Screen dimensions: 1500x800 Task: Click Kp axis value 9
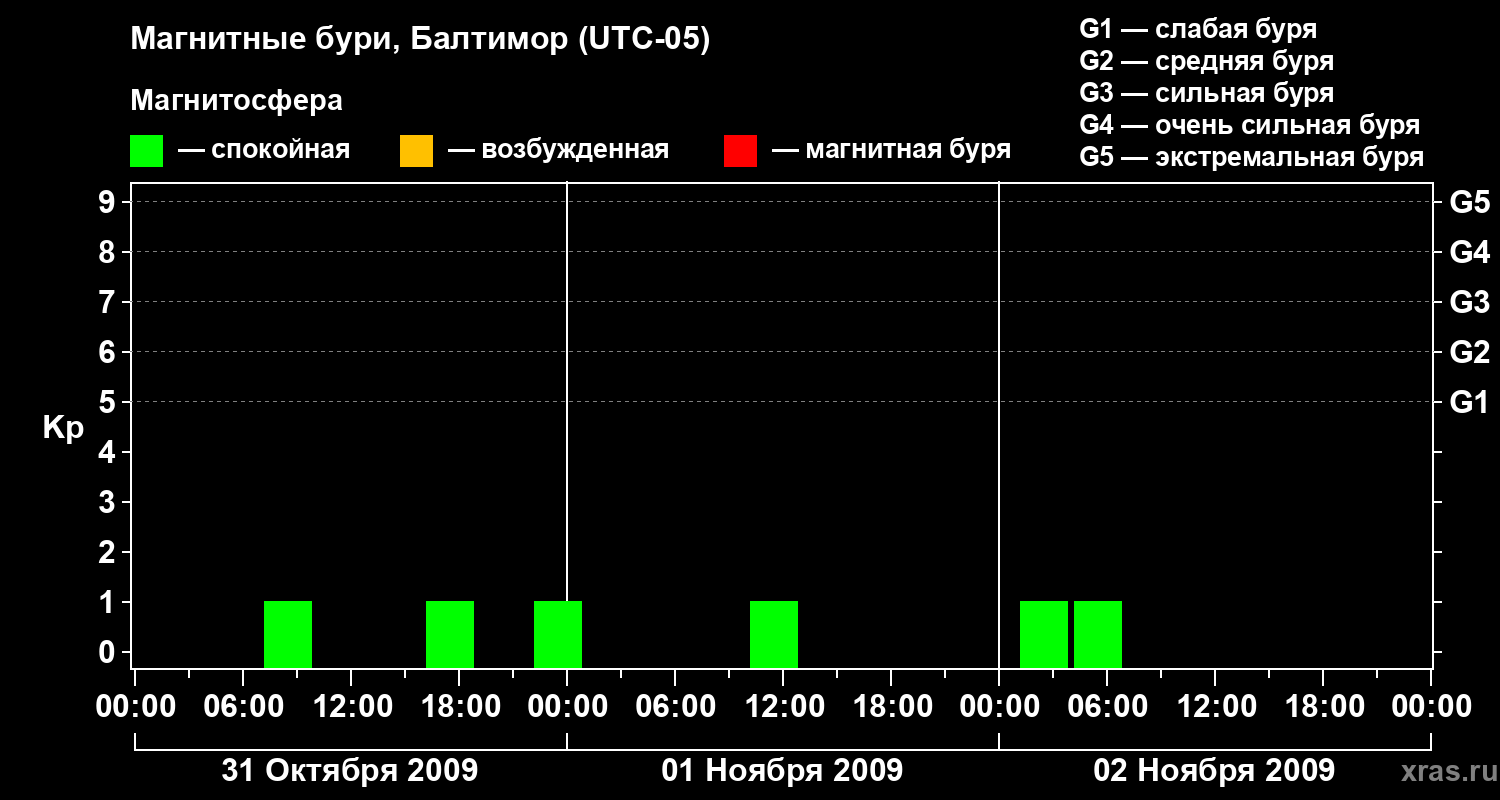click(109, 202)
